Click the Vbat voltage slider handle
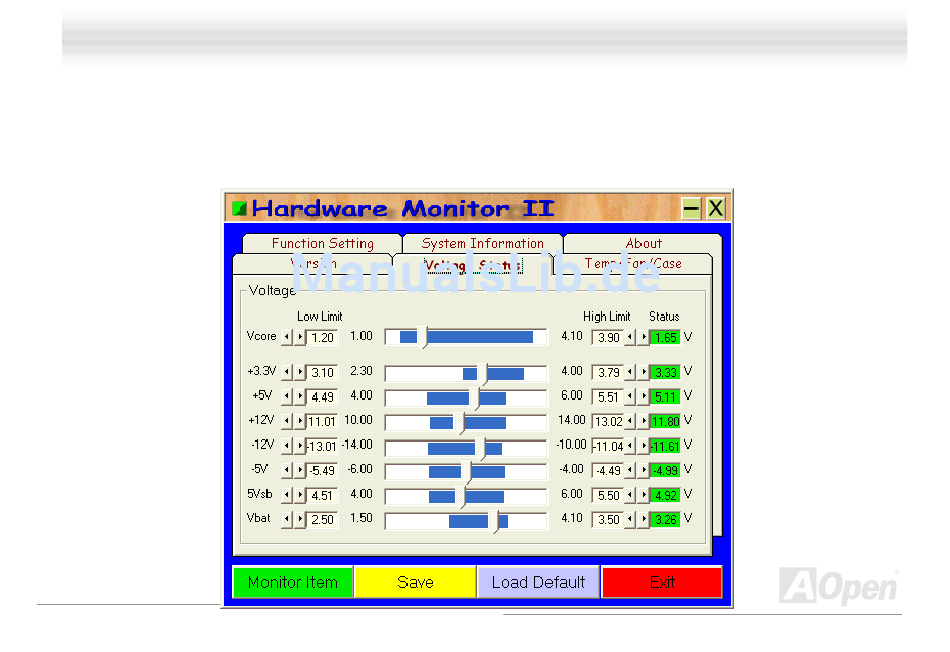Viewport: 950px width, 652px height. tap(494, 521)
